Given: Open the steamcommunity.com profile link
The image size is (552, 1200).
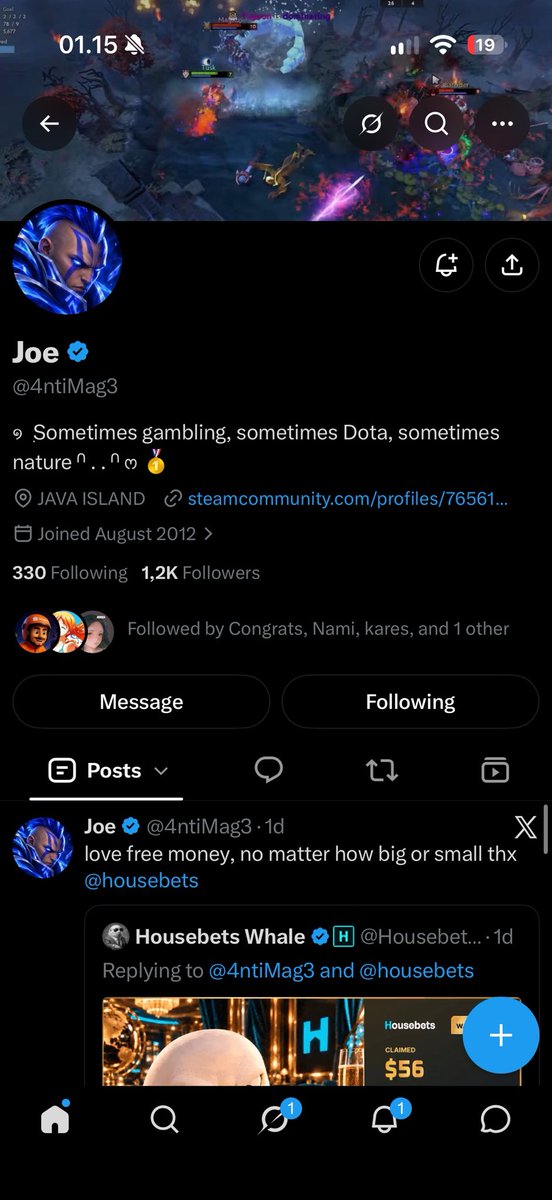Looking at the screenshot, I should tap(347, 498).
